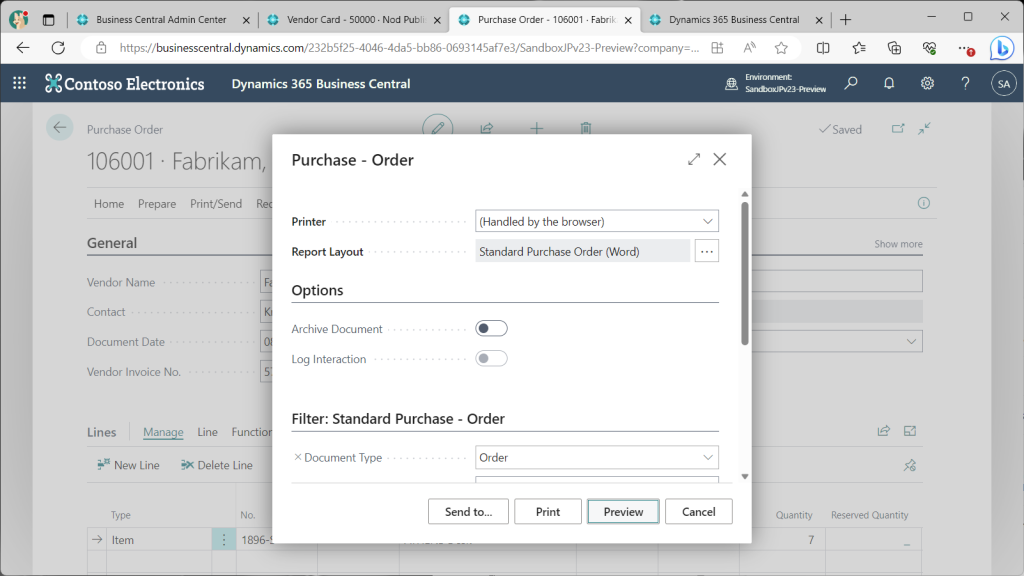Viewport: 1024px width, 576px height.
Task: Click New Line action
Action: pyautogui.click(x=128, y=465)
